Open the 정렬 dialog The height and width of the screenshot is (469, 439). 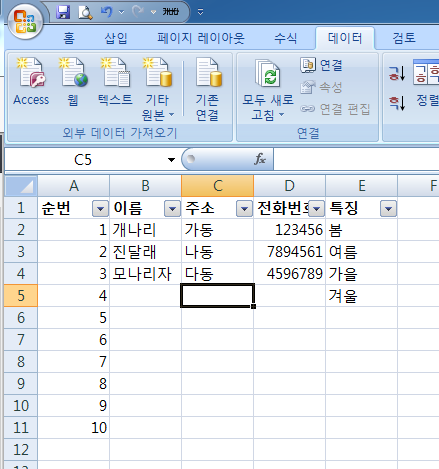point(426,82)
